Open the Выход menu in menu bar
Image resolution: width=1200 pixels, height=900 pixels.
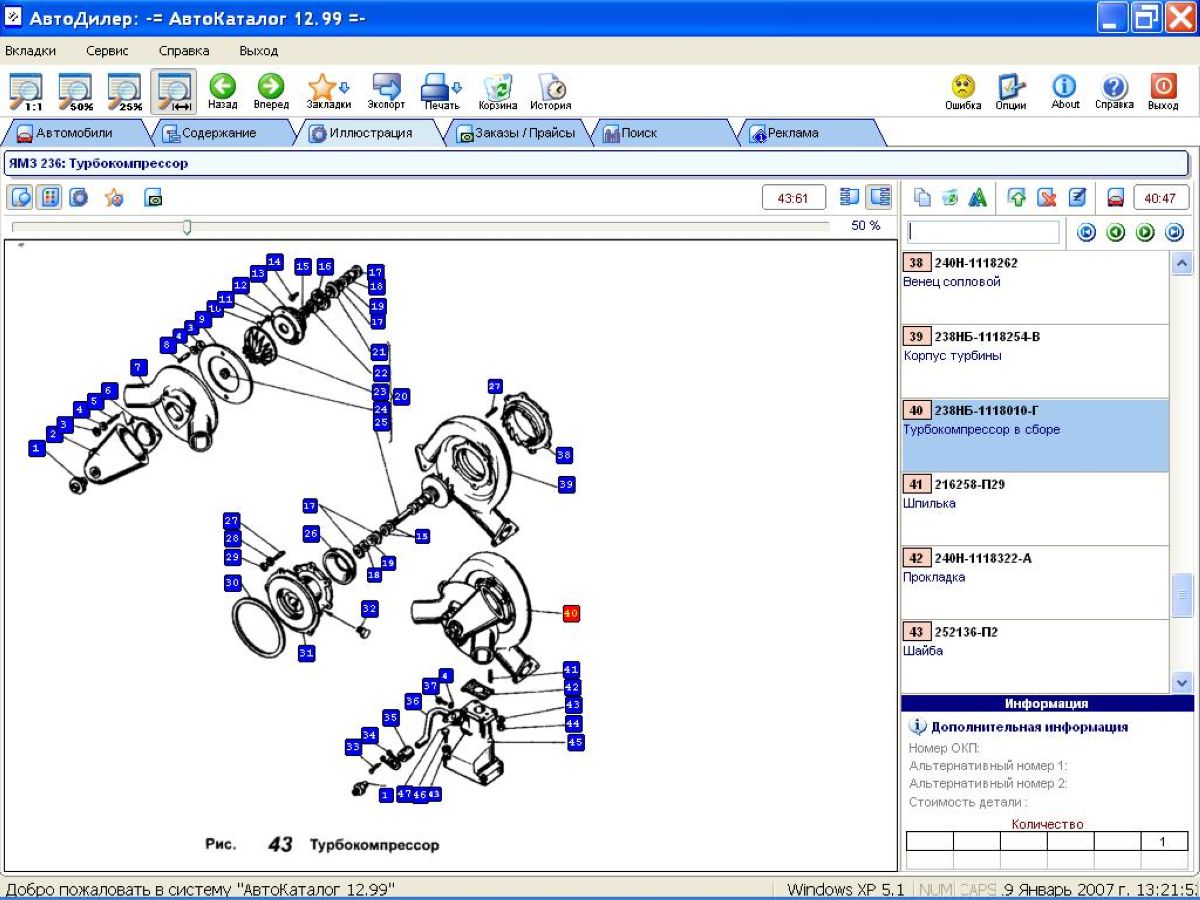pos(259,50)
